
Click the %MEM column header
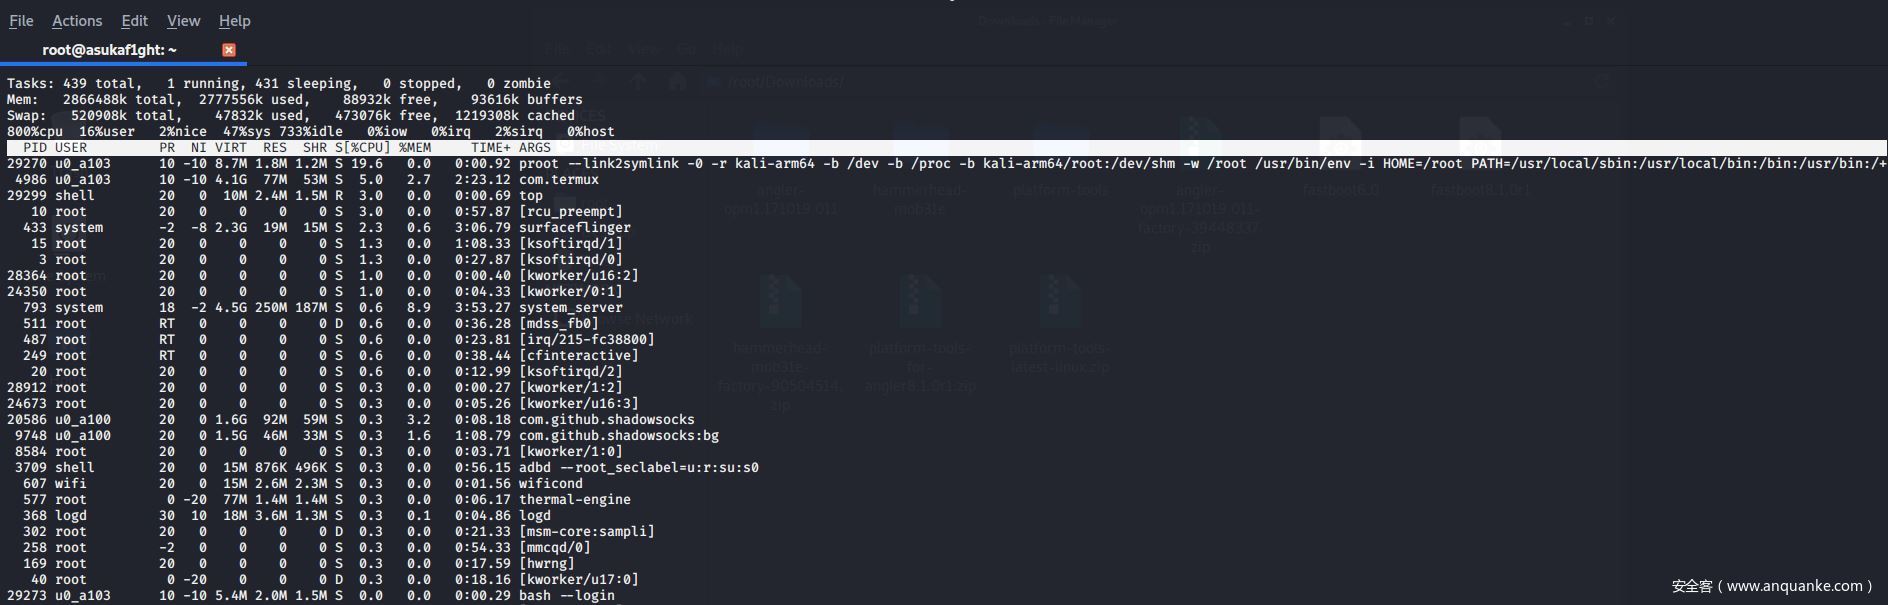414,148
